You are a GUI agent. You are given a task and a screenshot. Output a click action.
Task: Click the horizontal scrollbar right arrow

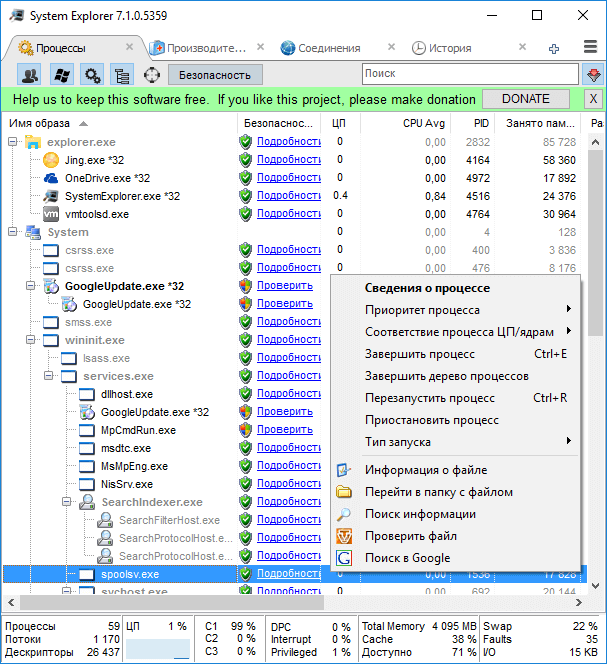[x=579, y=602]
